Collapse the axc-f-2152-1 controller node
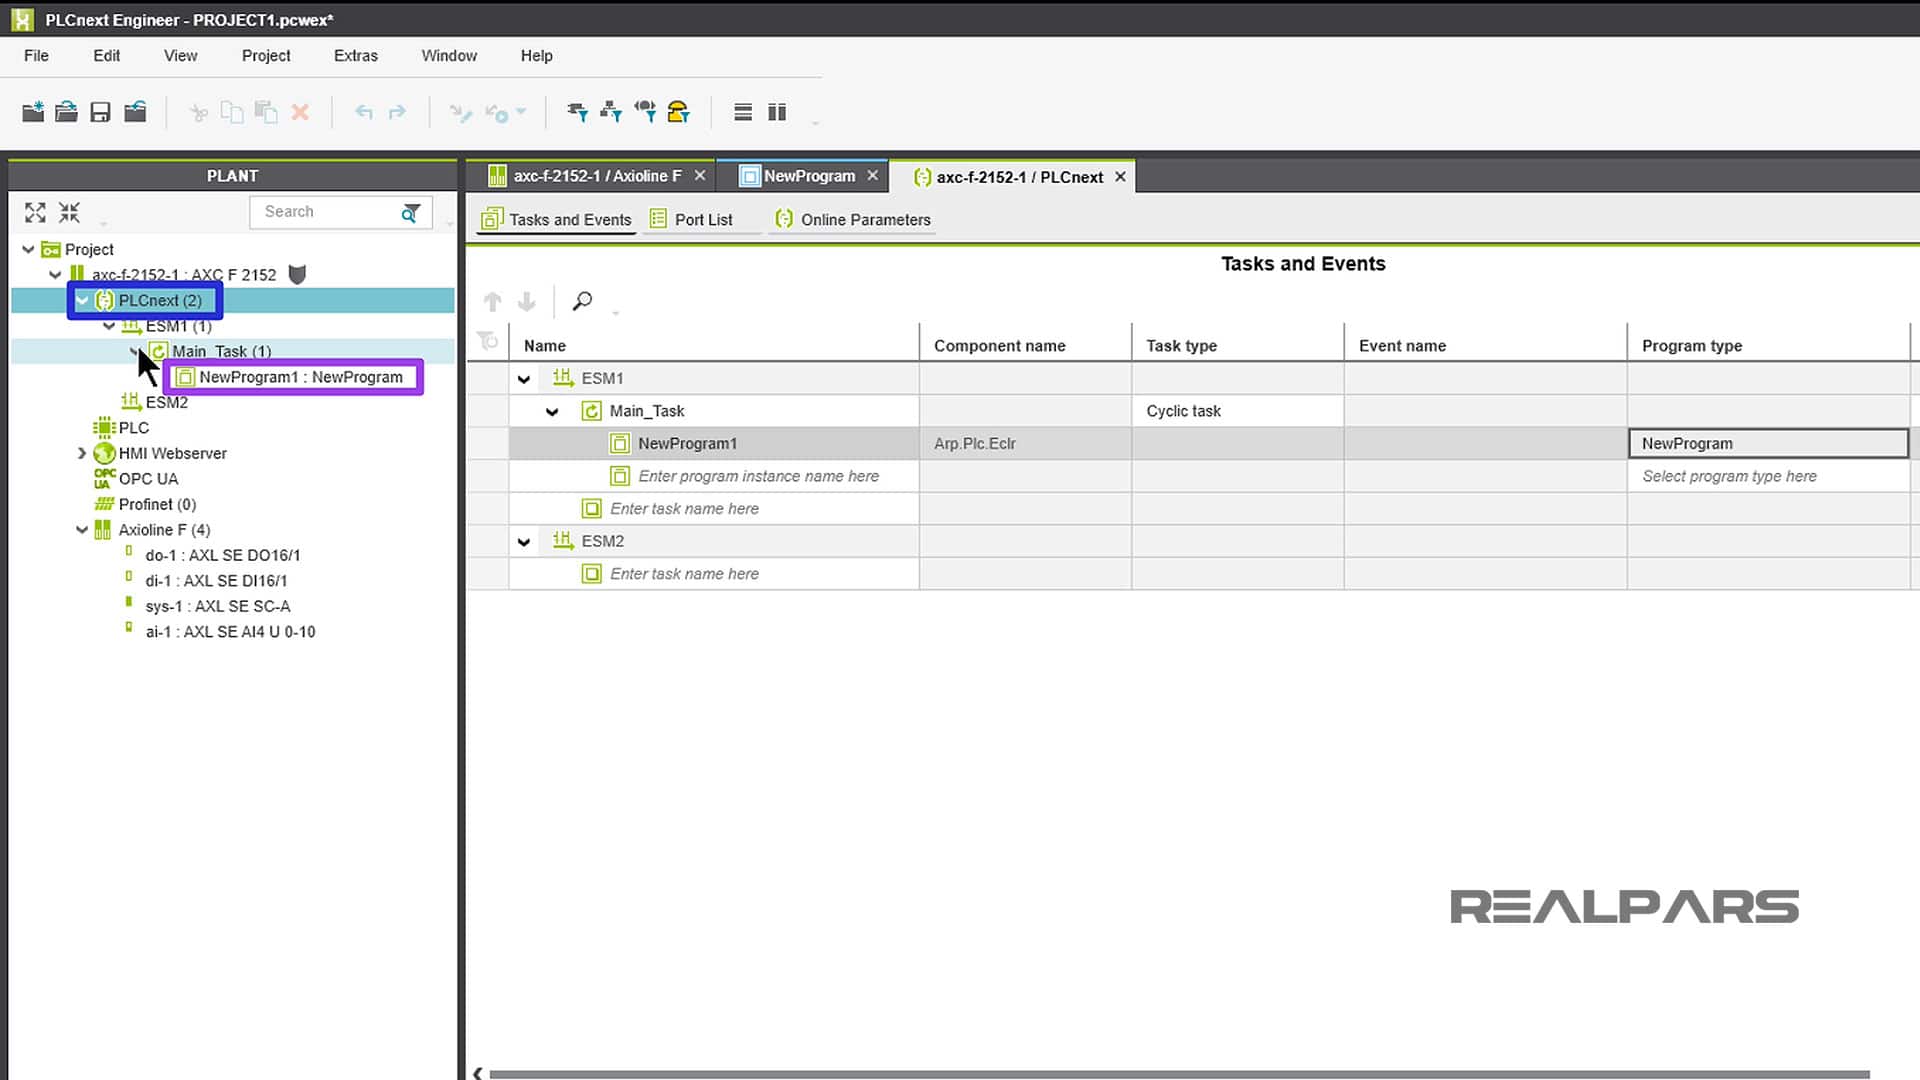The width and height of the screenshot is (1920, 1080). pyautogui.click(x=55, y=274)
